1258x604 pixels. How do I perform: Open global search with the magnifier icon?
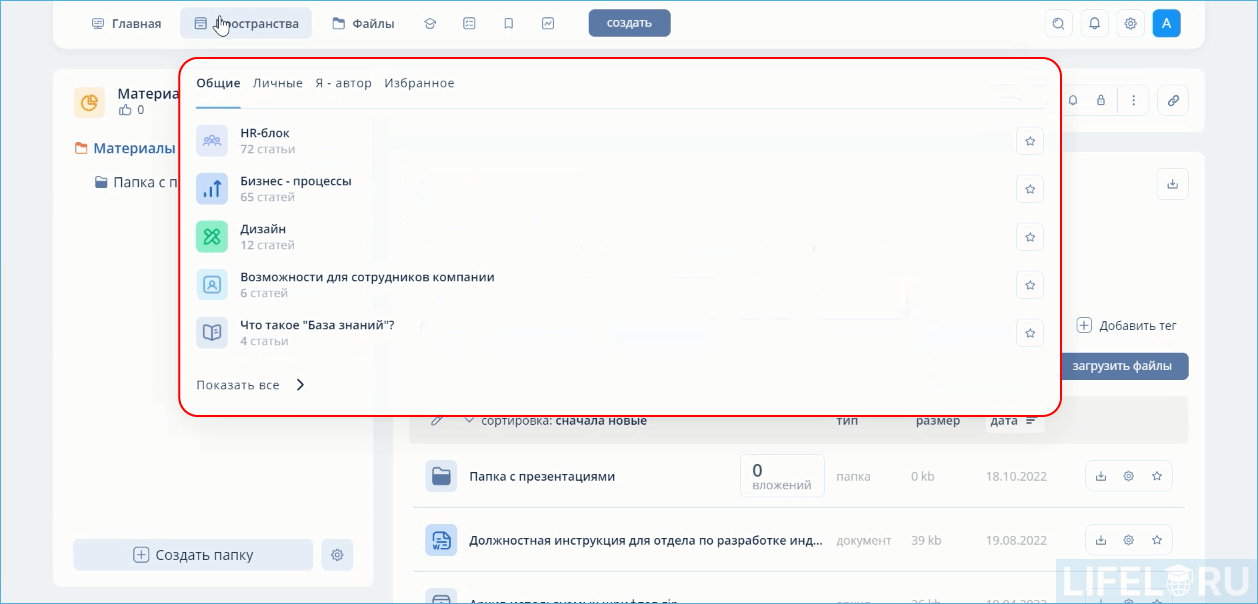click(x=1058, y=22)
